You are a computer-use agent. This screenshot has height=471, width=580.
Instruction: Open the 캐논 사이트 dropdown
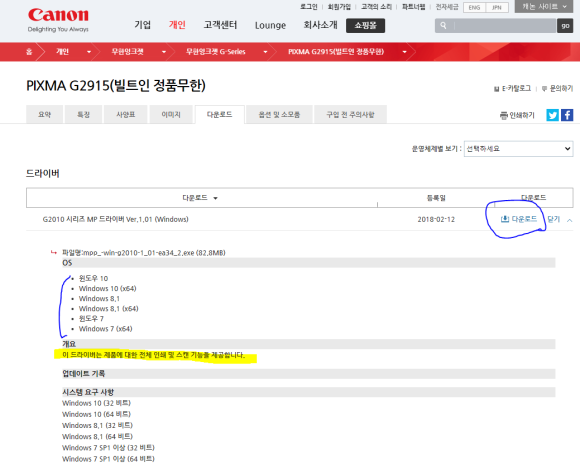point(543,6)
